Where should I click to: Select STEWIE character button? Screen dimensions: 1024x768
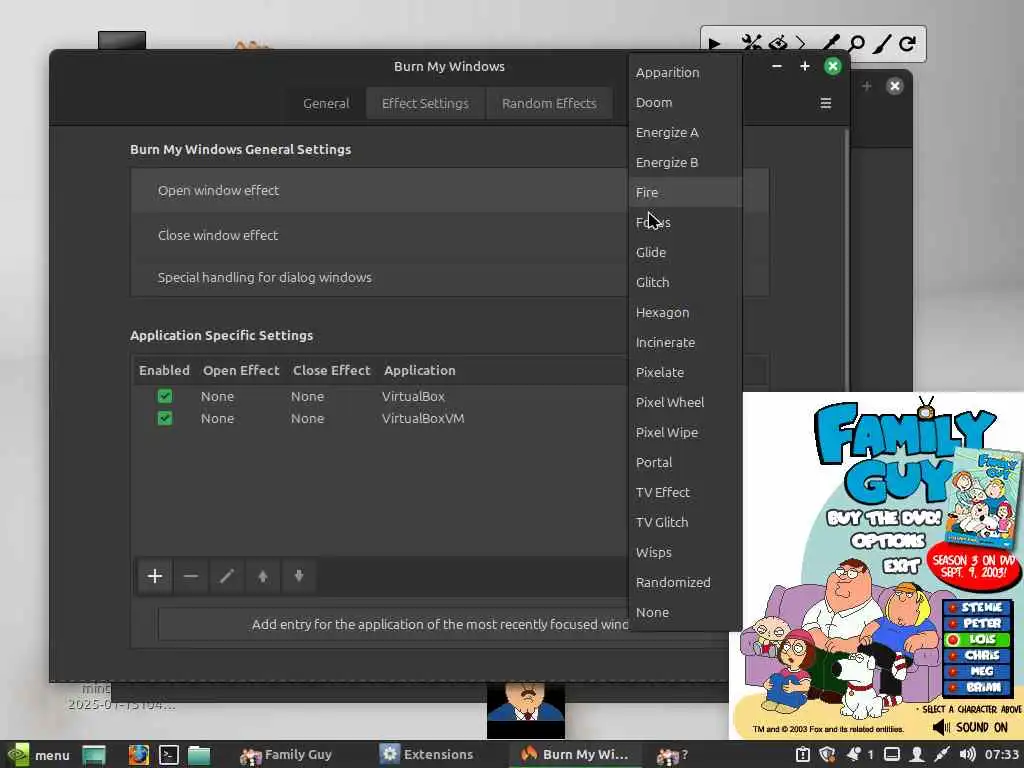coord(978,607)
